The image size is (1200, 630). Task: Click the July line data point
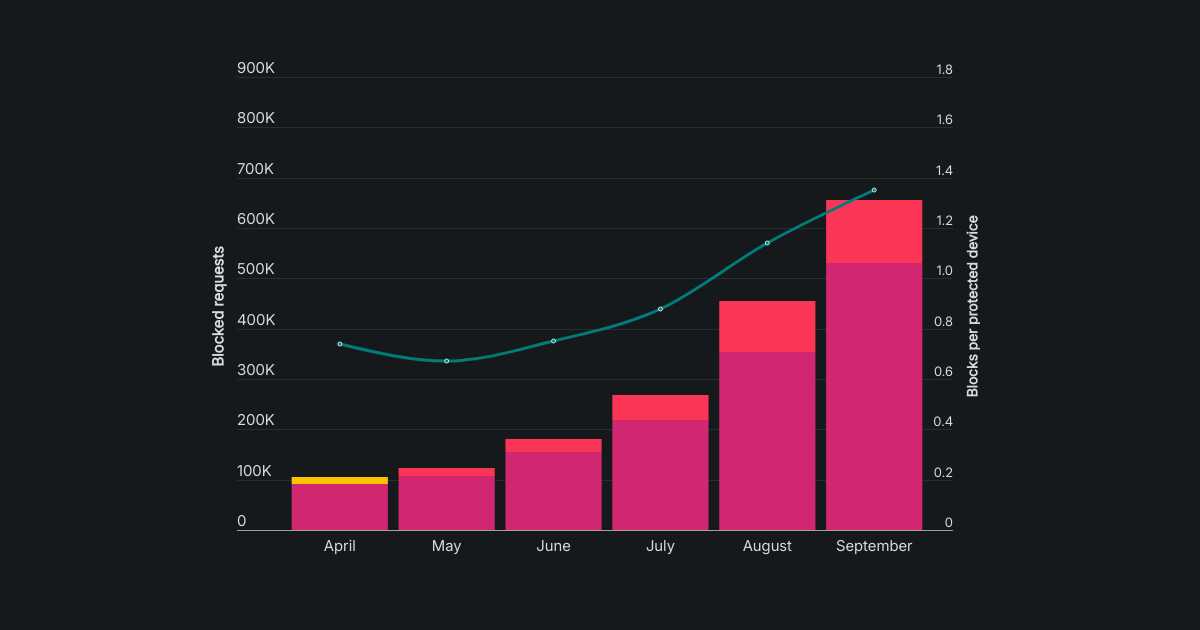tap(661, 309)
